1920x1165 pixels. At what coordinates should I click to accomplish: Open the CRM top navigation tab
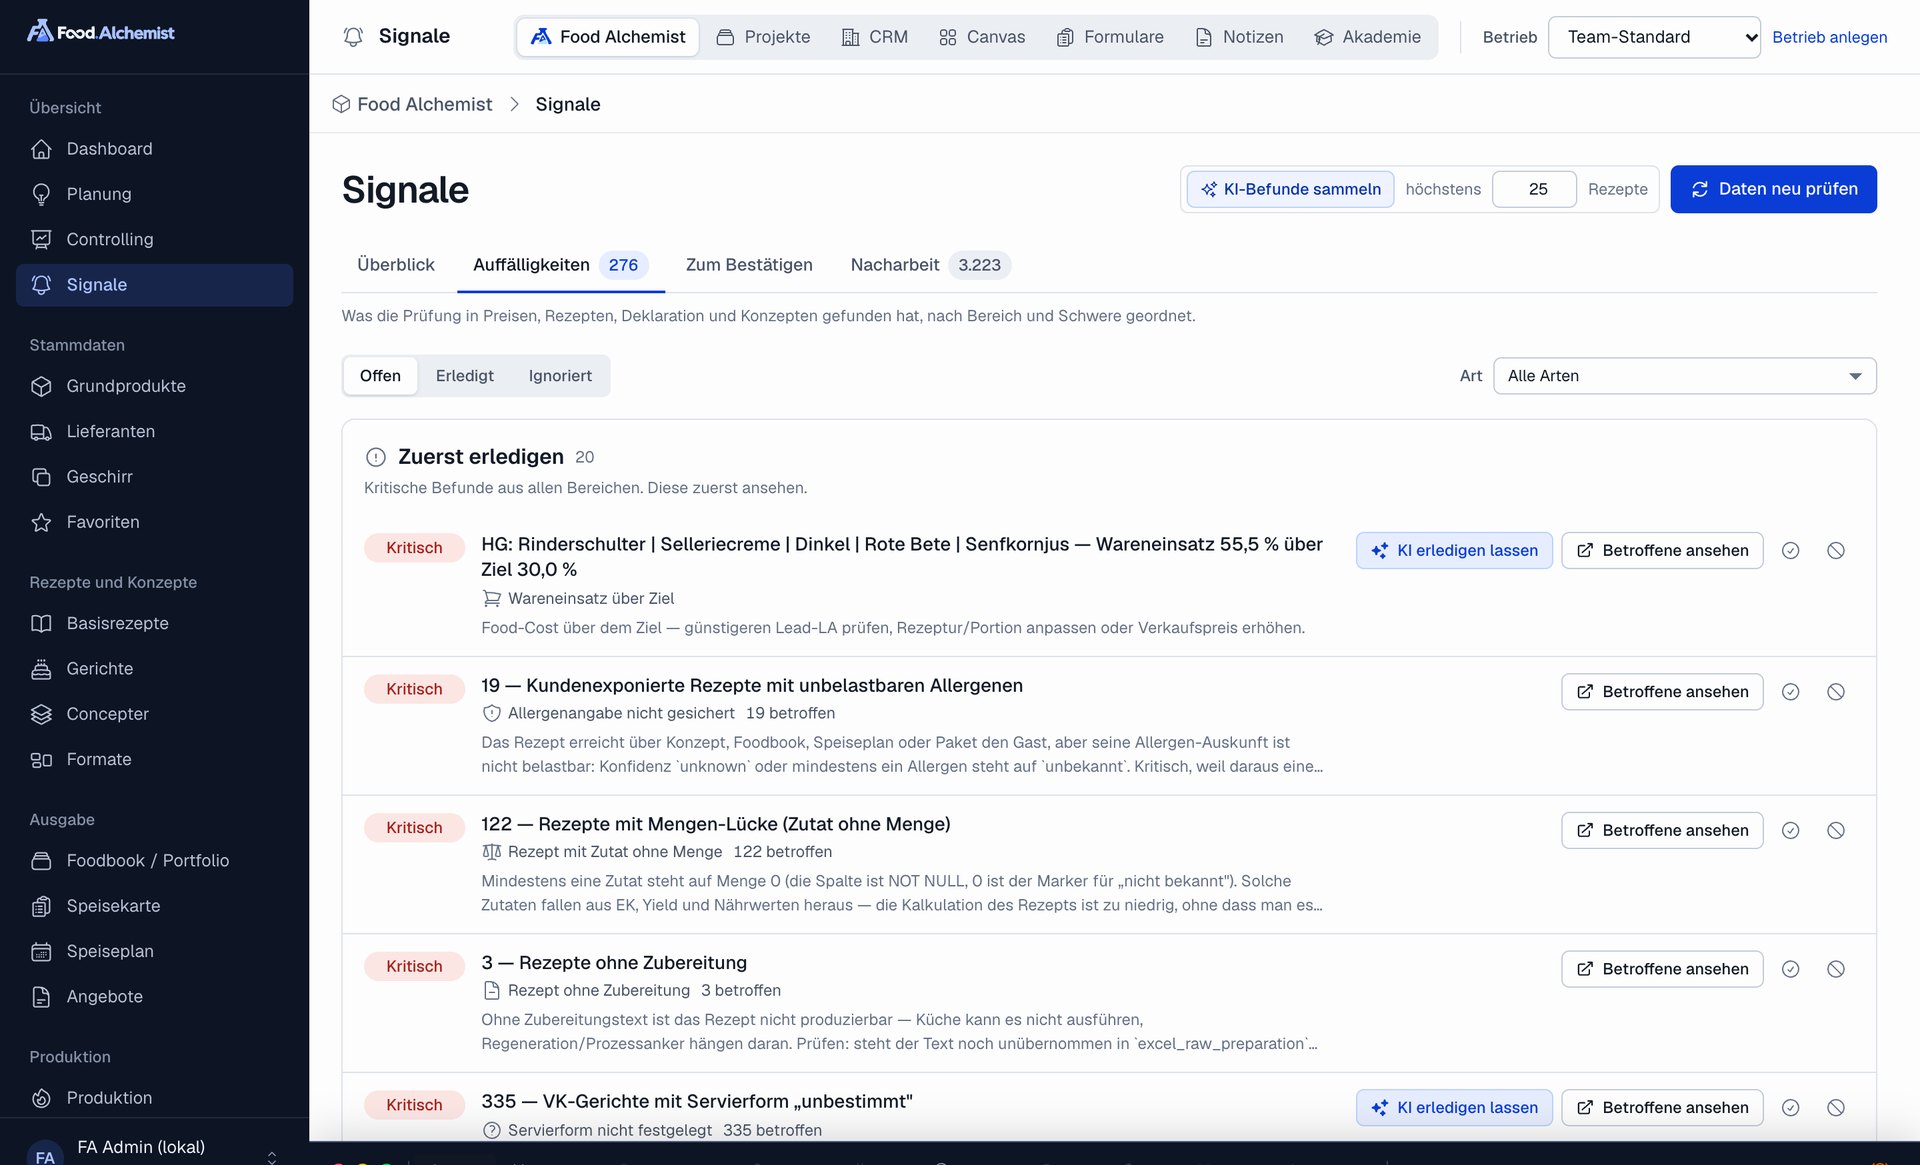[875, 37]
